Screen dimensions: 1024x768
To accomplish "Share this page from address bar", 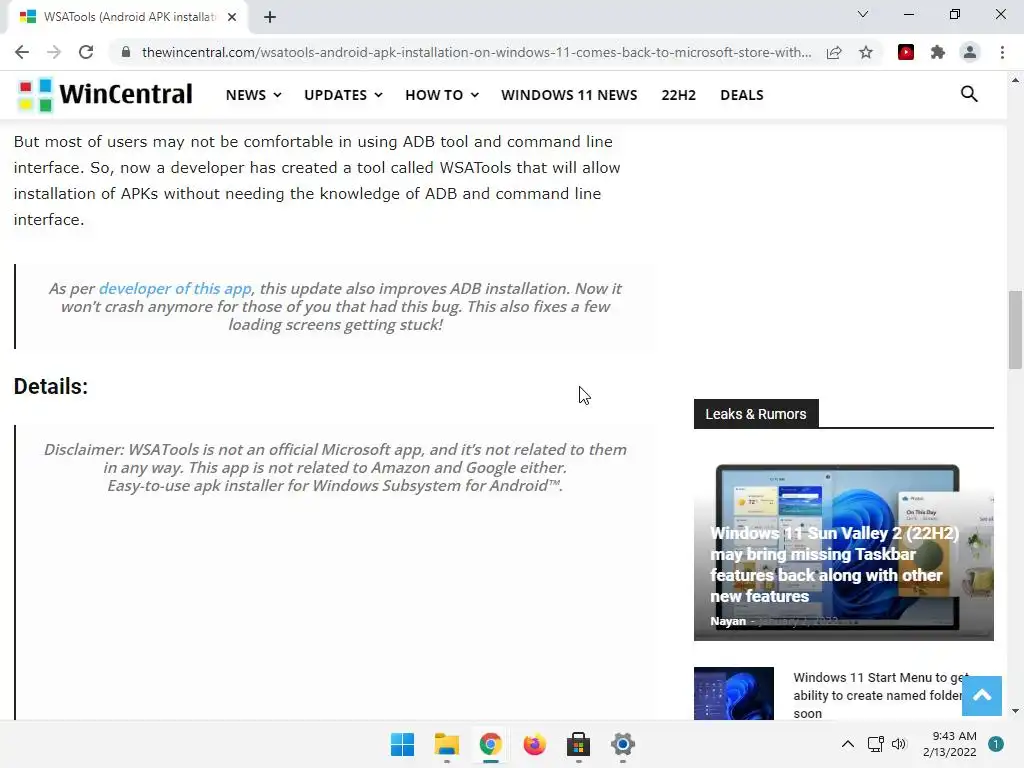I will 834,52.
